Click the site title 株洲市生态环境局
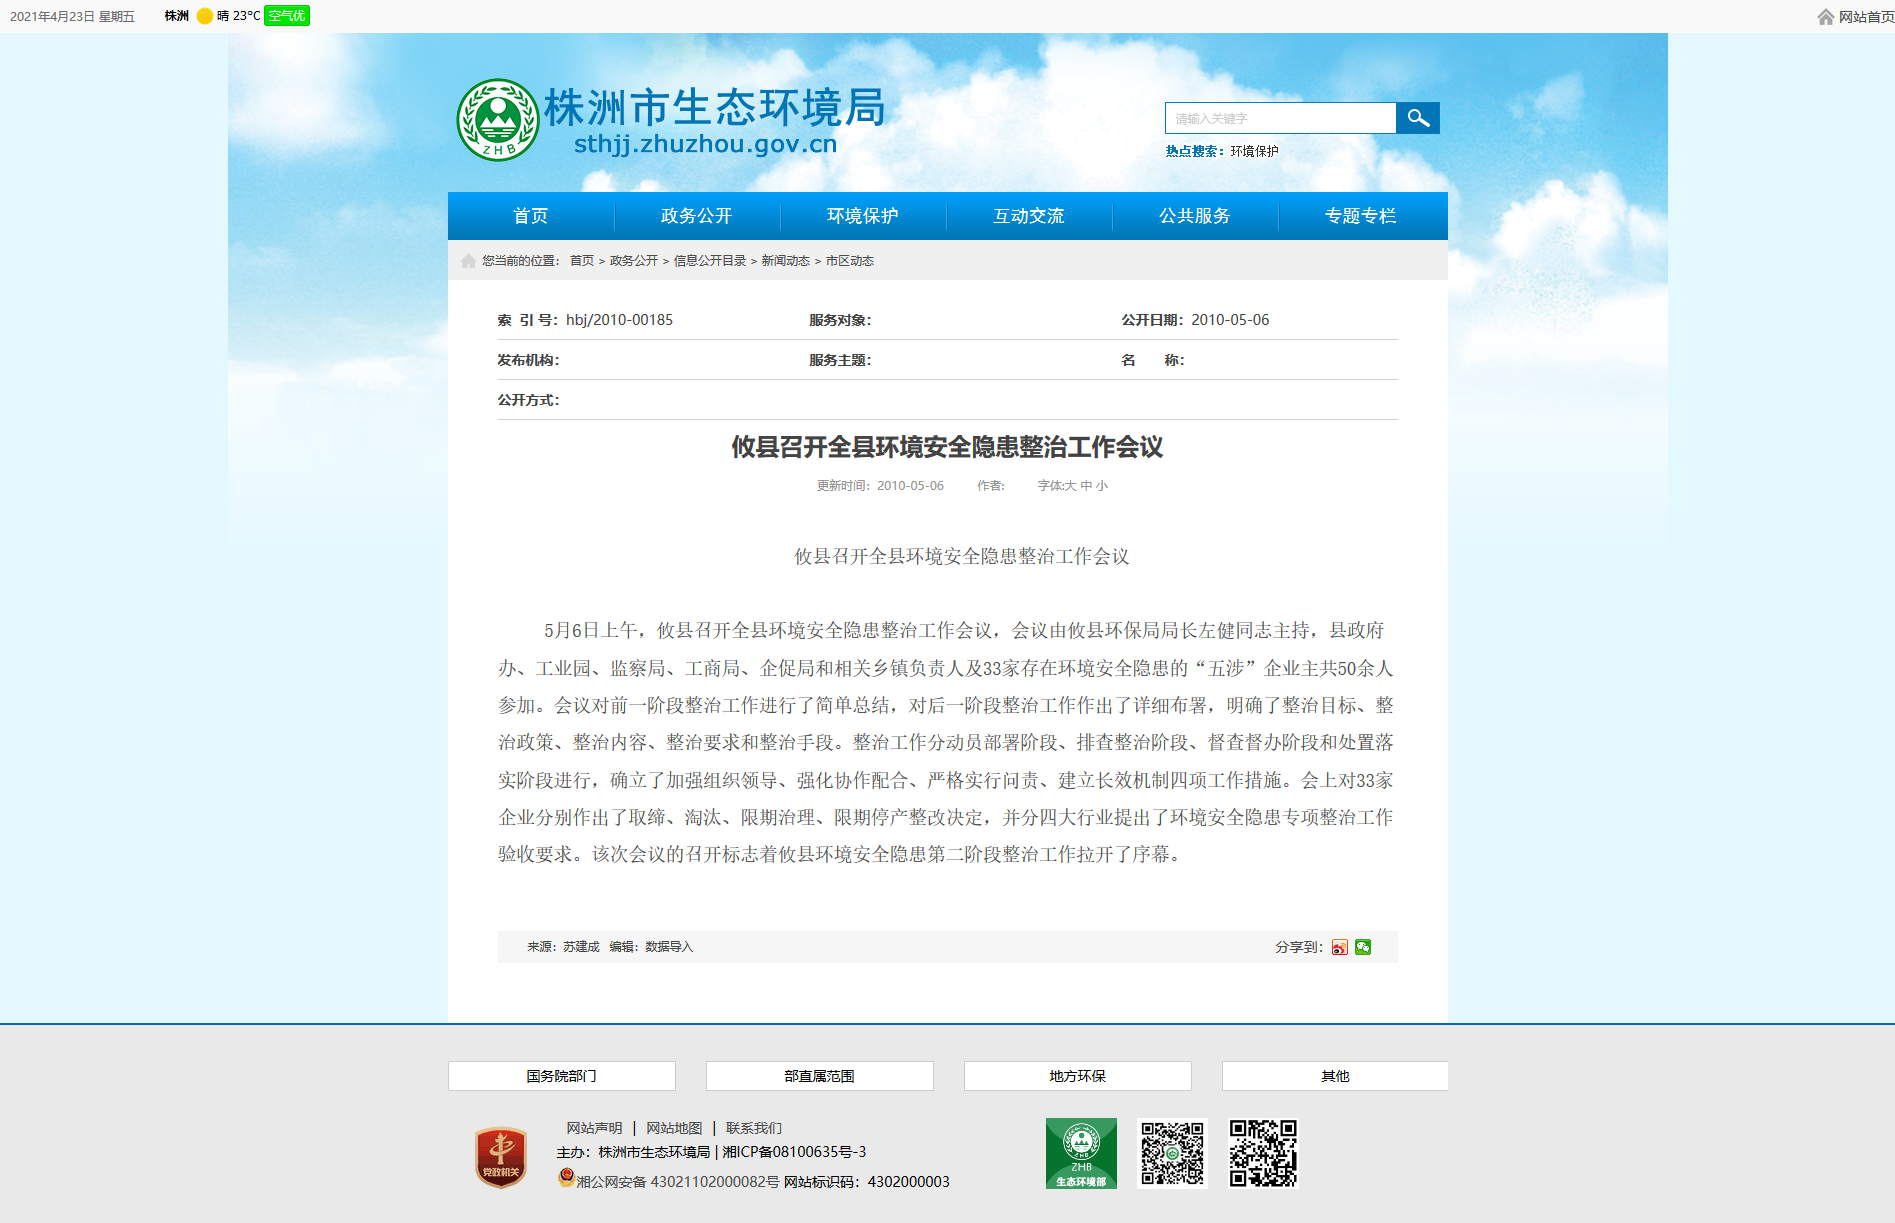Image resolution: width=1895 pixels, height=1223 pixels. click(x=715, y=108)
